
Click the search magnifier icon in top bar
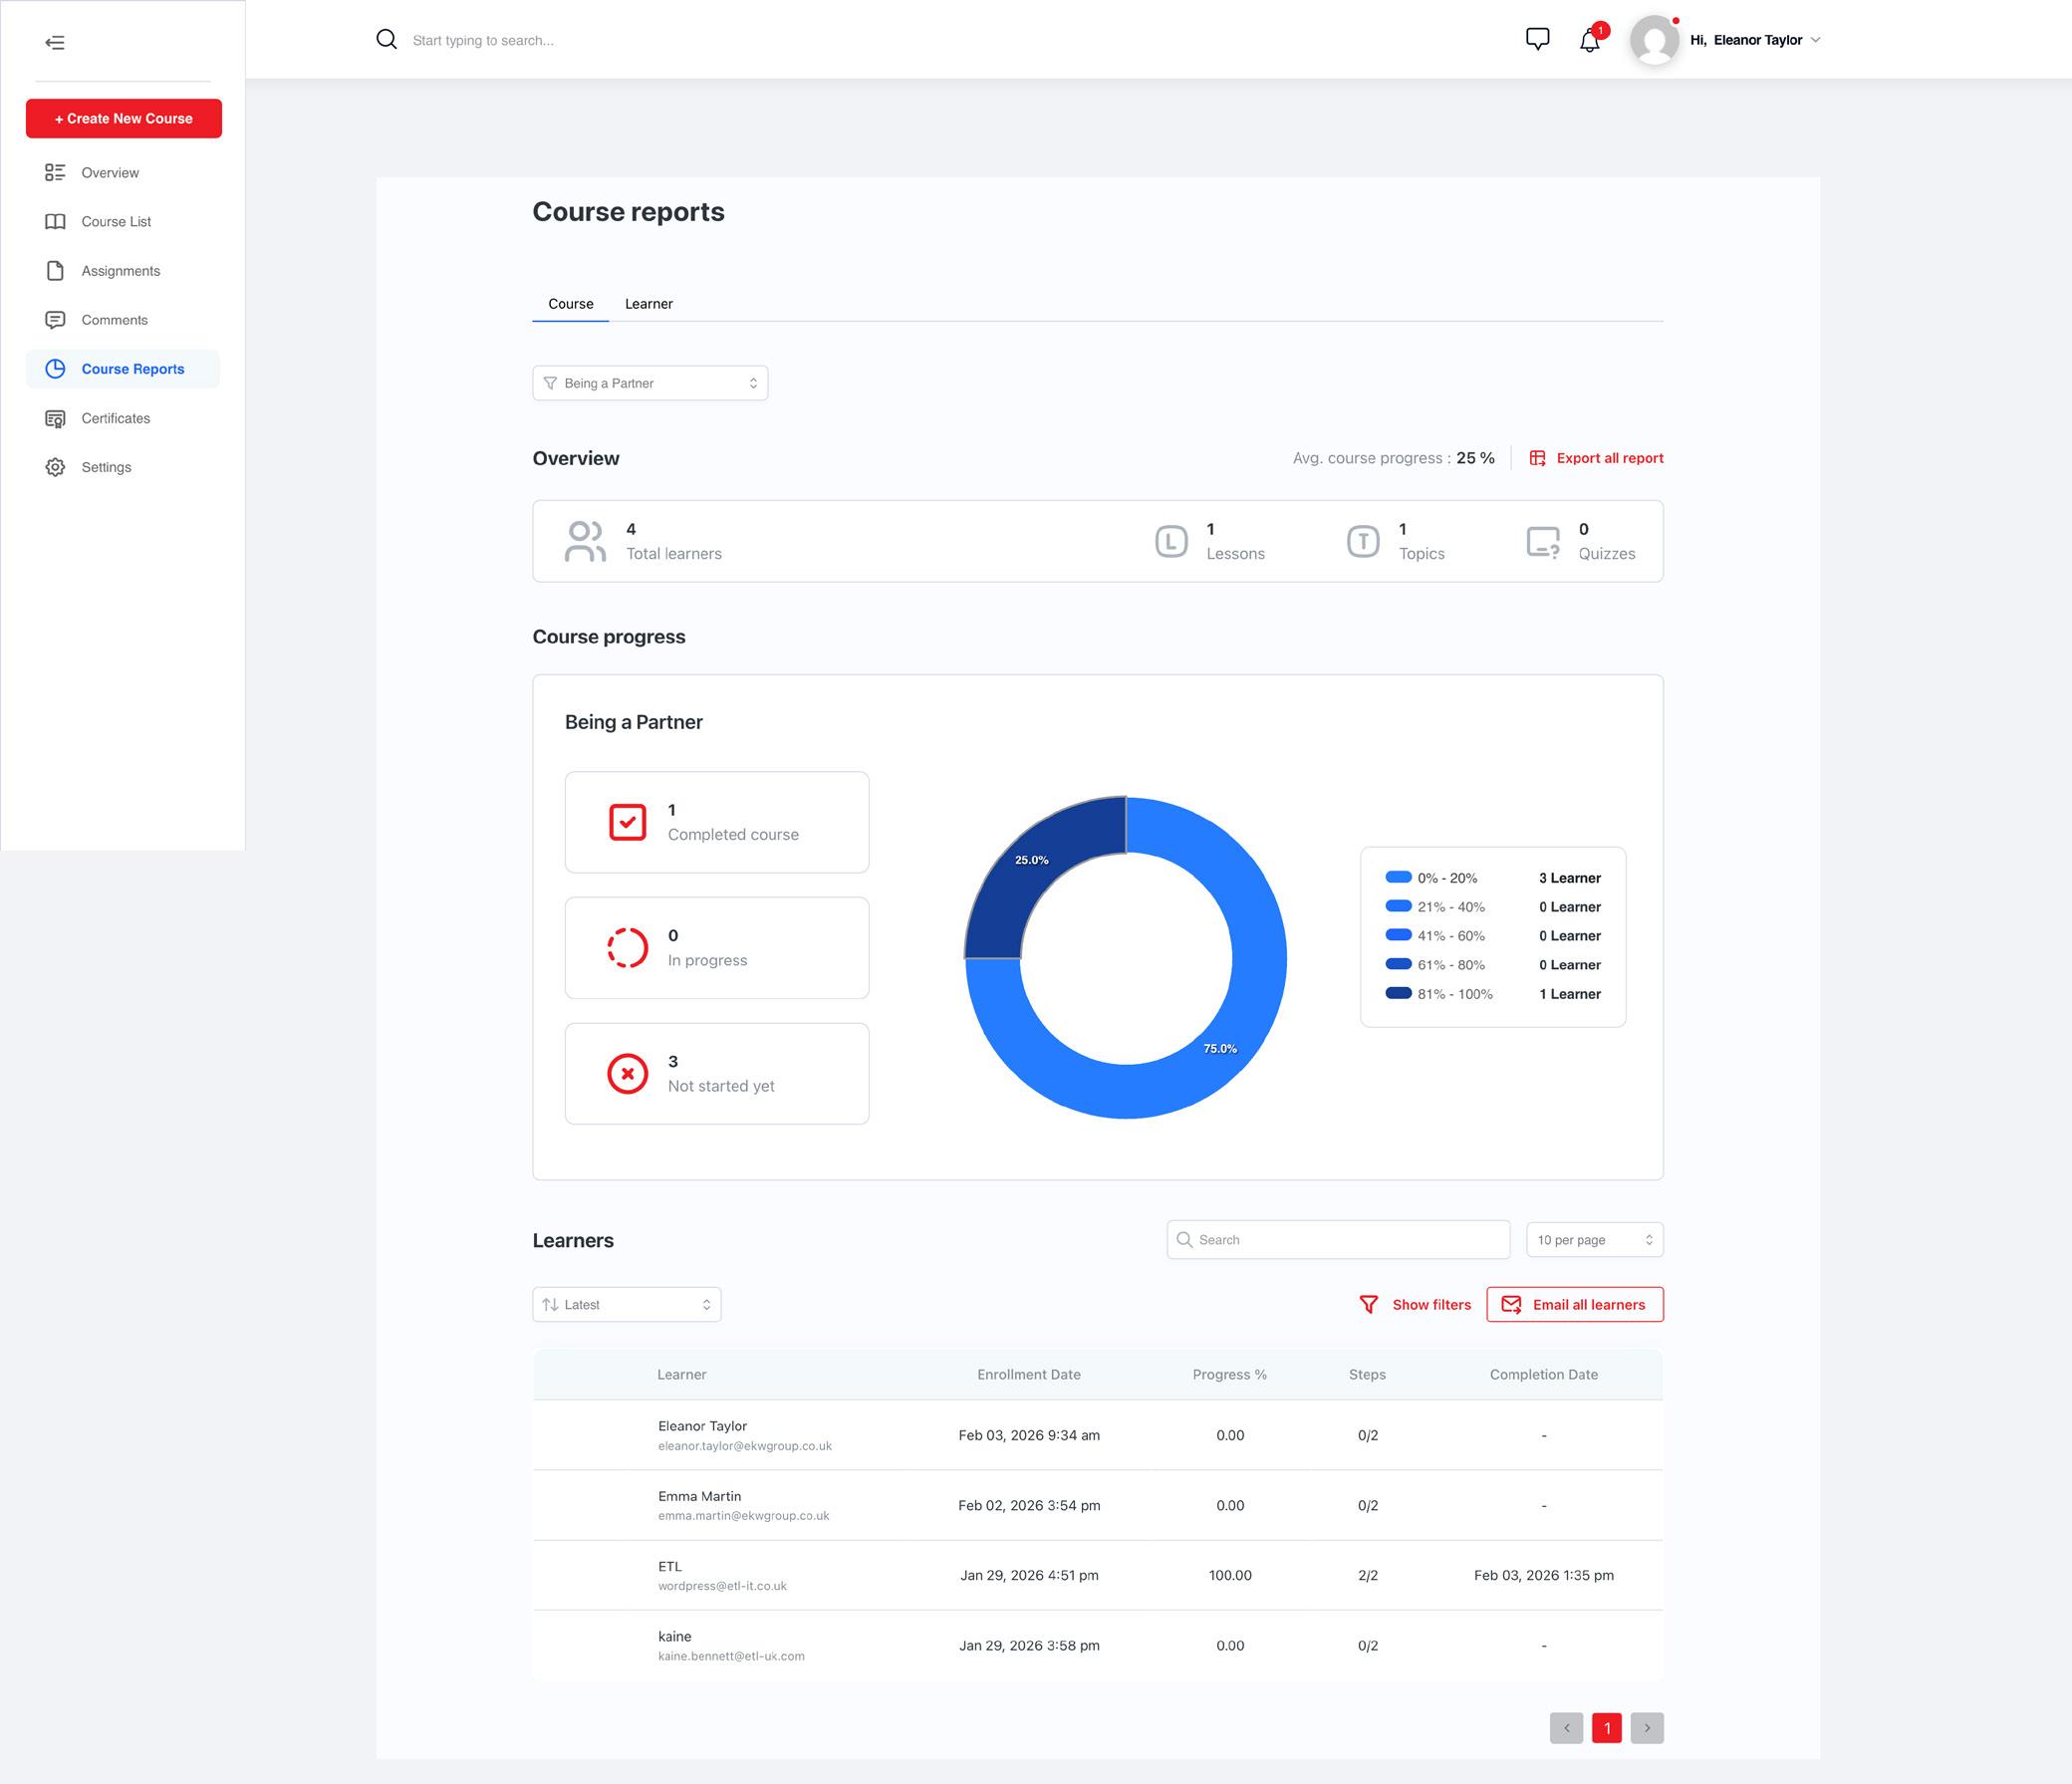(x=386, y=40)
